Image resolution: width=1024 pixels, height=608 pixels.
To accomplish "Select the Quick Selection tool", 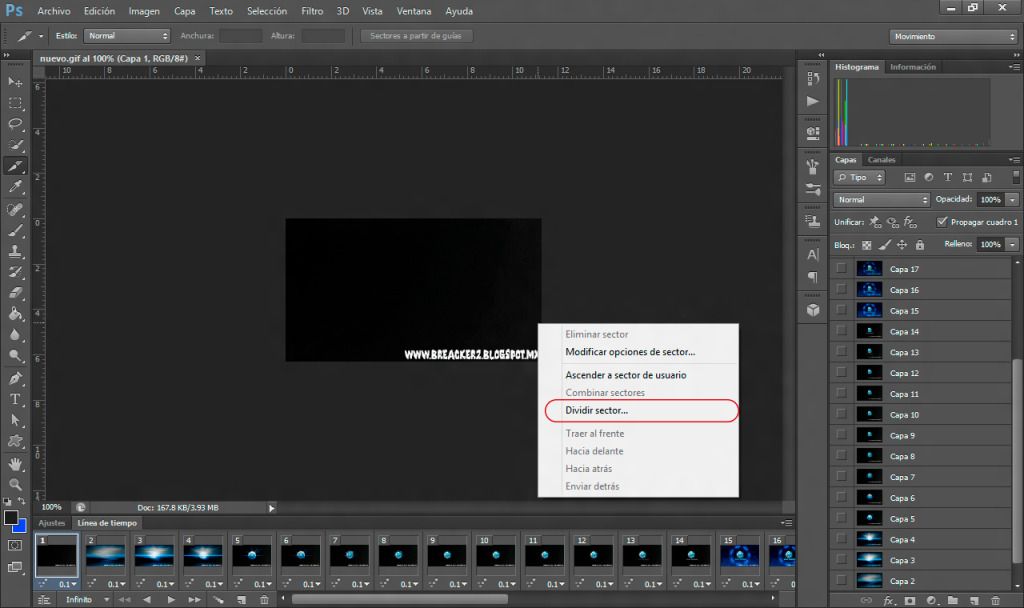I will (x=15, y=145).
